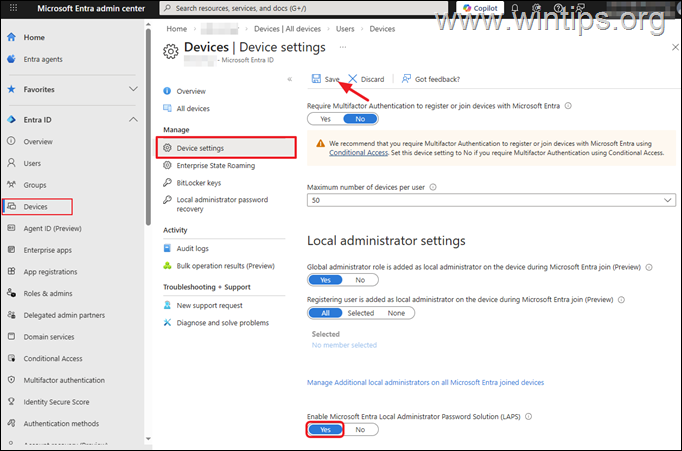Click the Conditional Access sidebar icon
This screenshot has height=451, width=682.
(12, 358)
